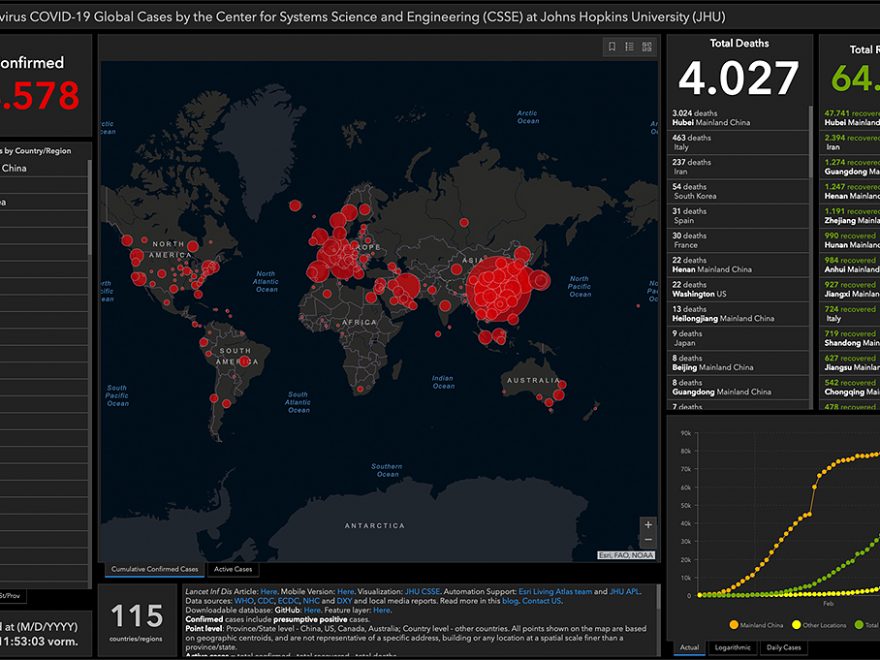Visit the JHU APL link
This screenshot has width=880, height=660.
(625, 592)
